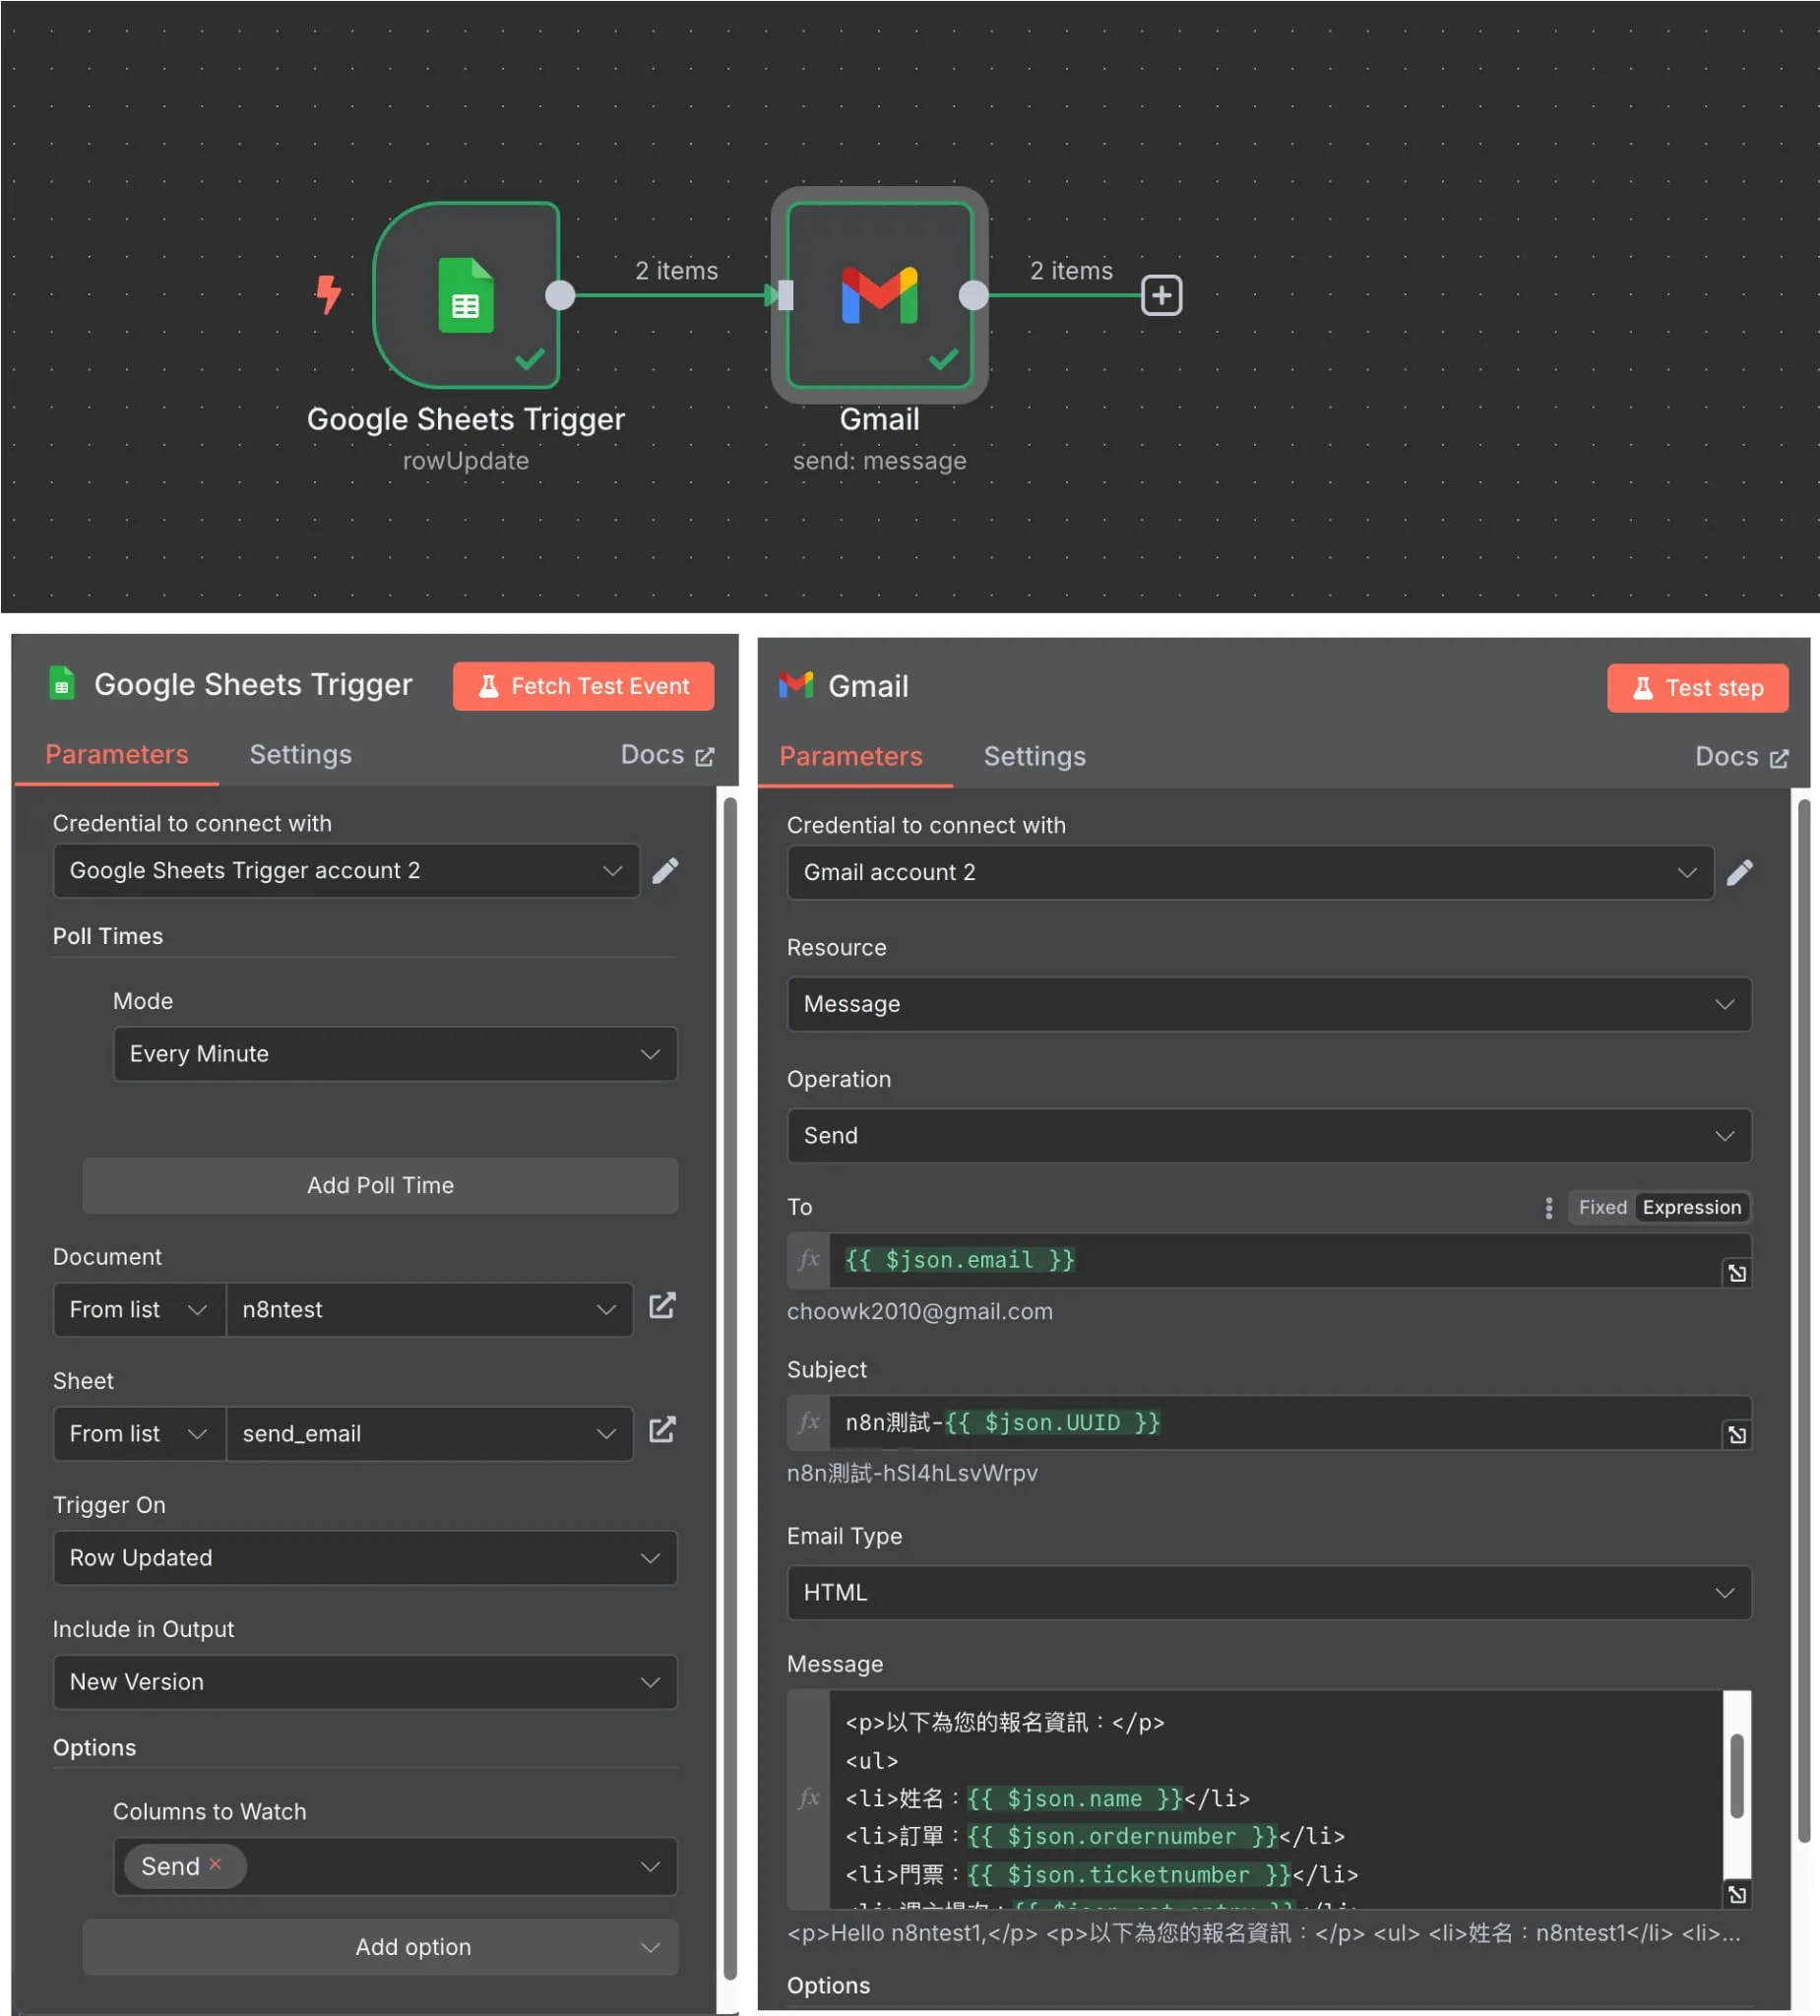This screenshot has width=1820, height=2016.
Task: Click into the Subject expression field
Action: click(1275, 1422)
